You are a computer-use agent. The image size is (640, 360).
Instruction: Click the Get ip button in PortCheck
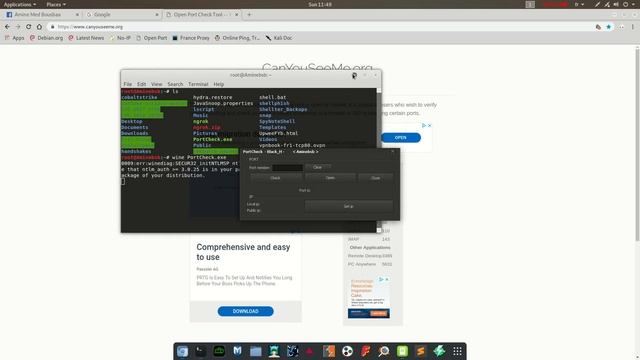pyautogui.click(x=349, y=206)
